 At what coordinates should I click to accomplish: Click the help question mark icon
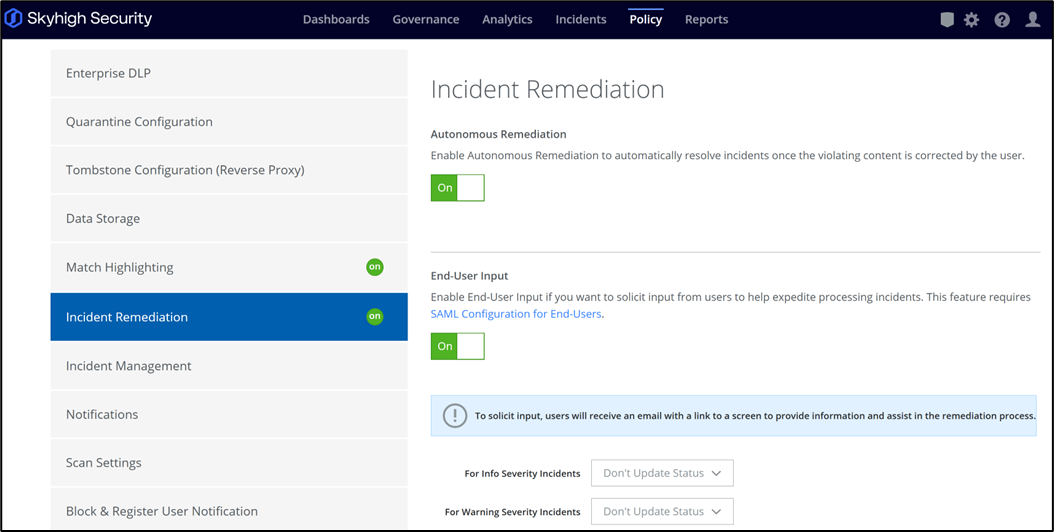(1001, 19)
